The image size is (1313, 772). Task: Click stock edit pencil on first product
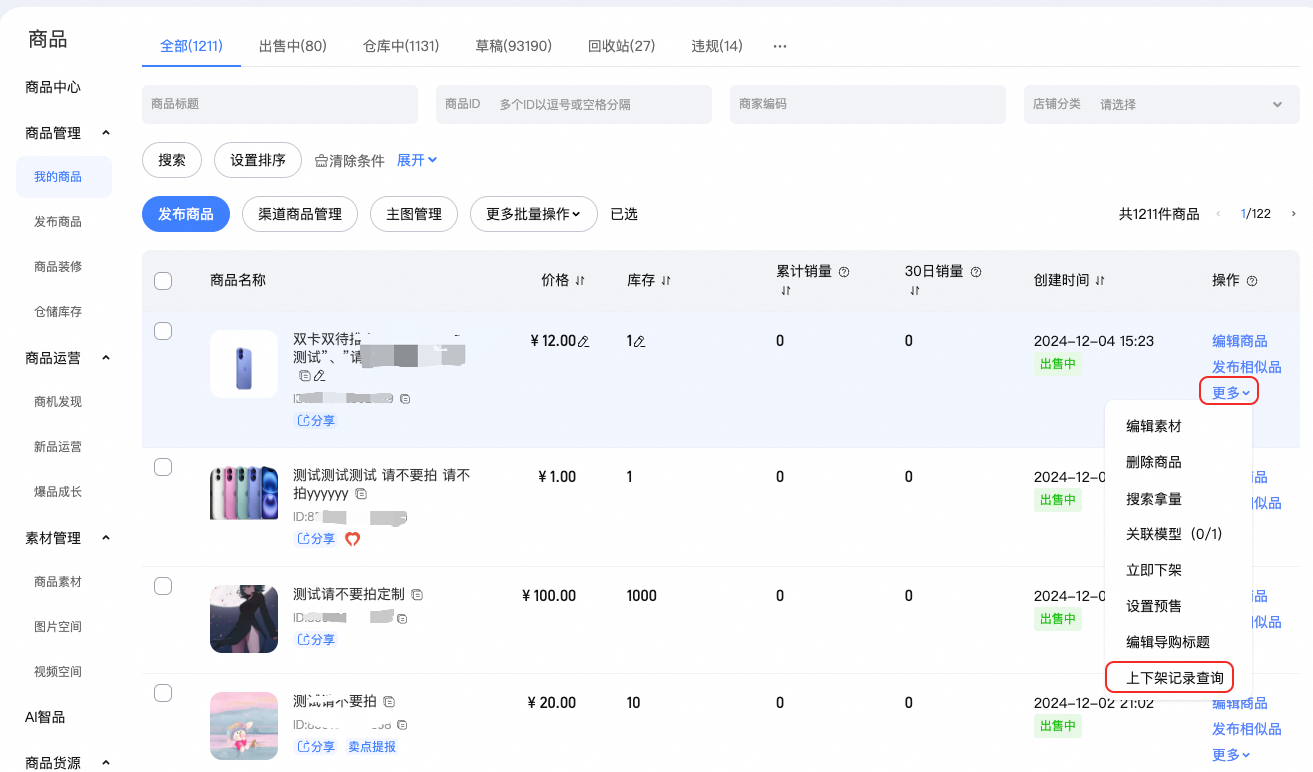640,342
